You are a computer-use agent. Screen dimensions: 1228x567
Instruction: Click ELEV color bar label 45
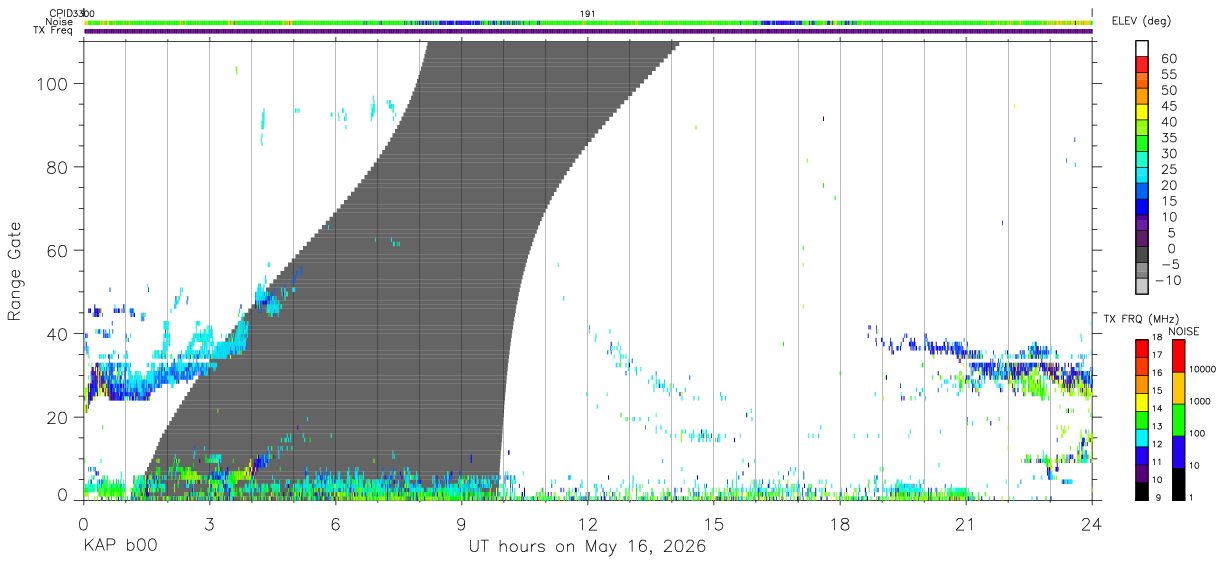point(1169,106)
